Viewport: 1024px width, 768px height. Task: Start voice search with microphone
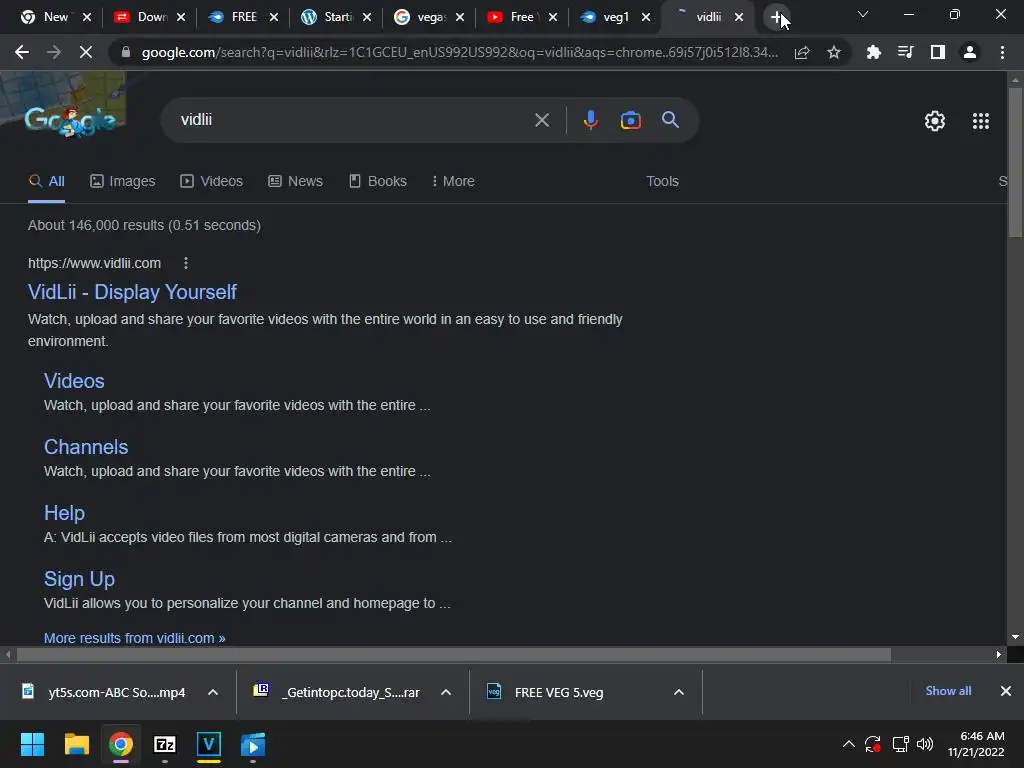[x=590, y=120]
